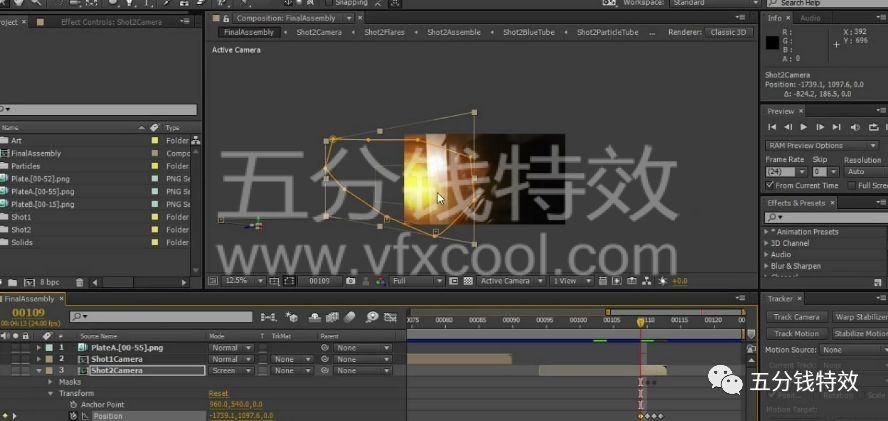Click the Warp Stabilizer button
This screenshot has width=888, height=421.
click(860, 317)
